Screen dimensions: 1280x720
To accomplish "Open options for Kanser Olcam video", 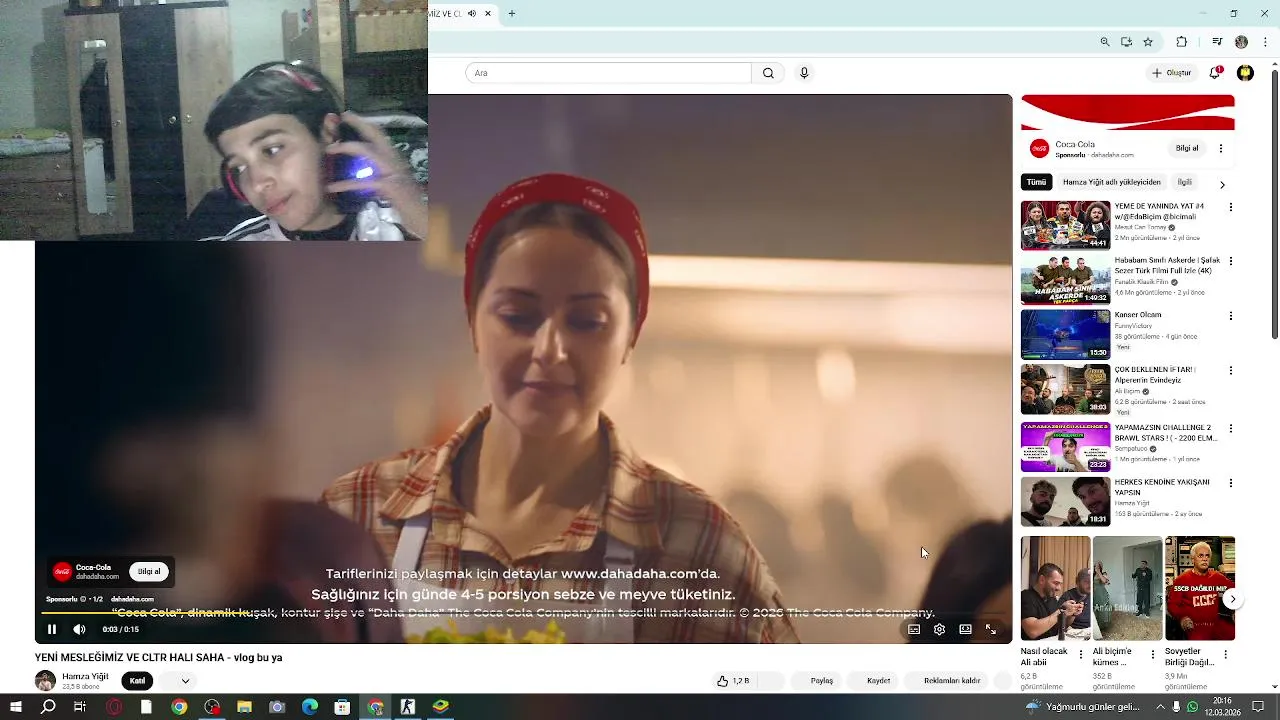I will point(1230,316).
